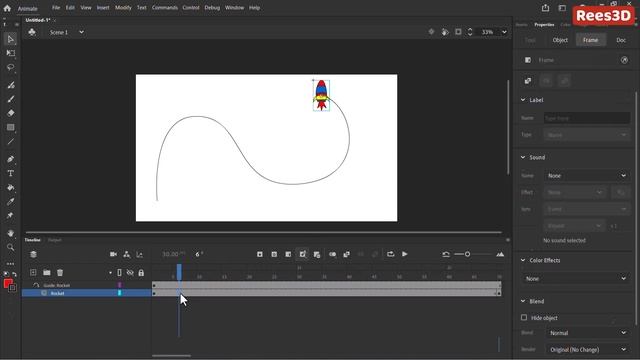Screen dimensions: 640x360
Task: Open the Color Effects None dropdown
Action: [576, 278]
